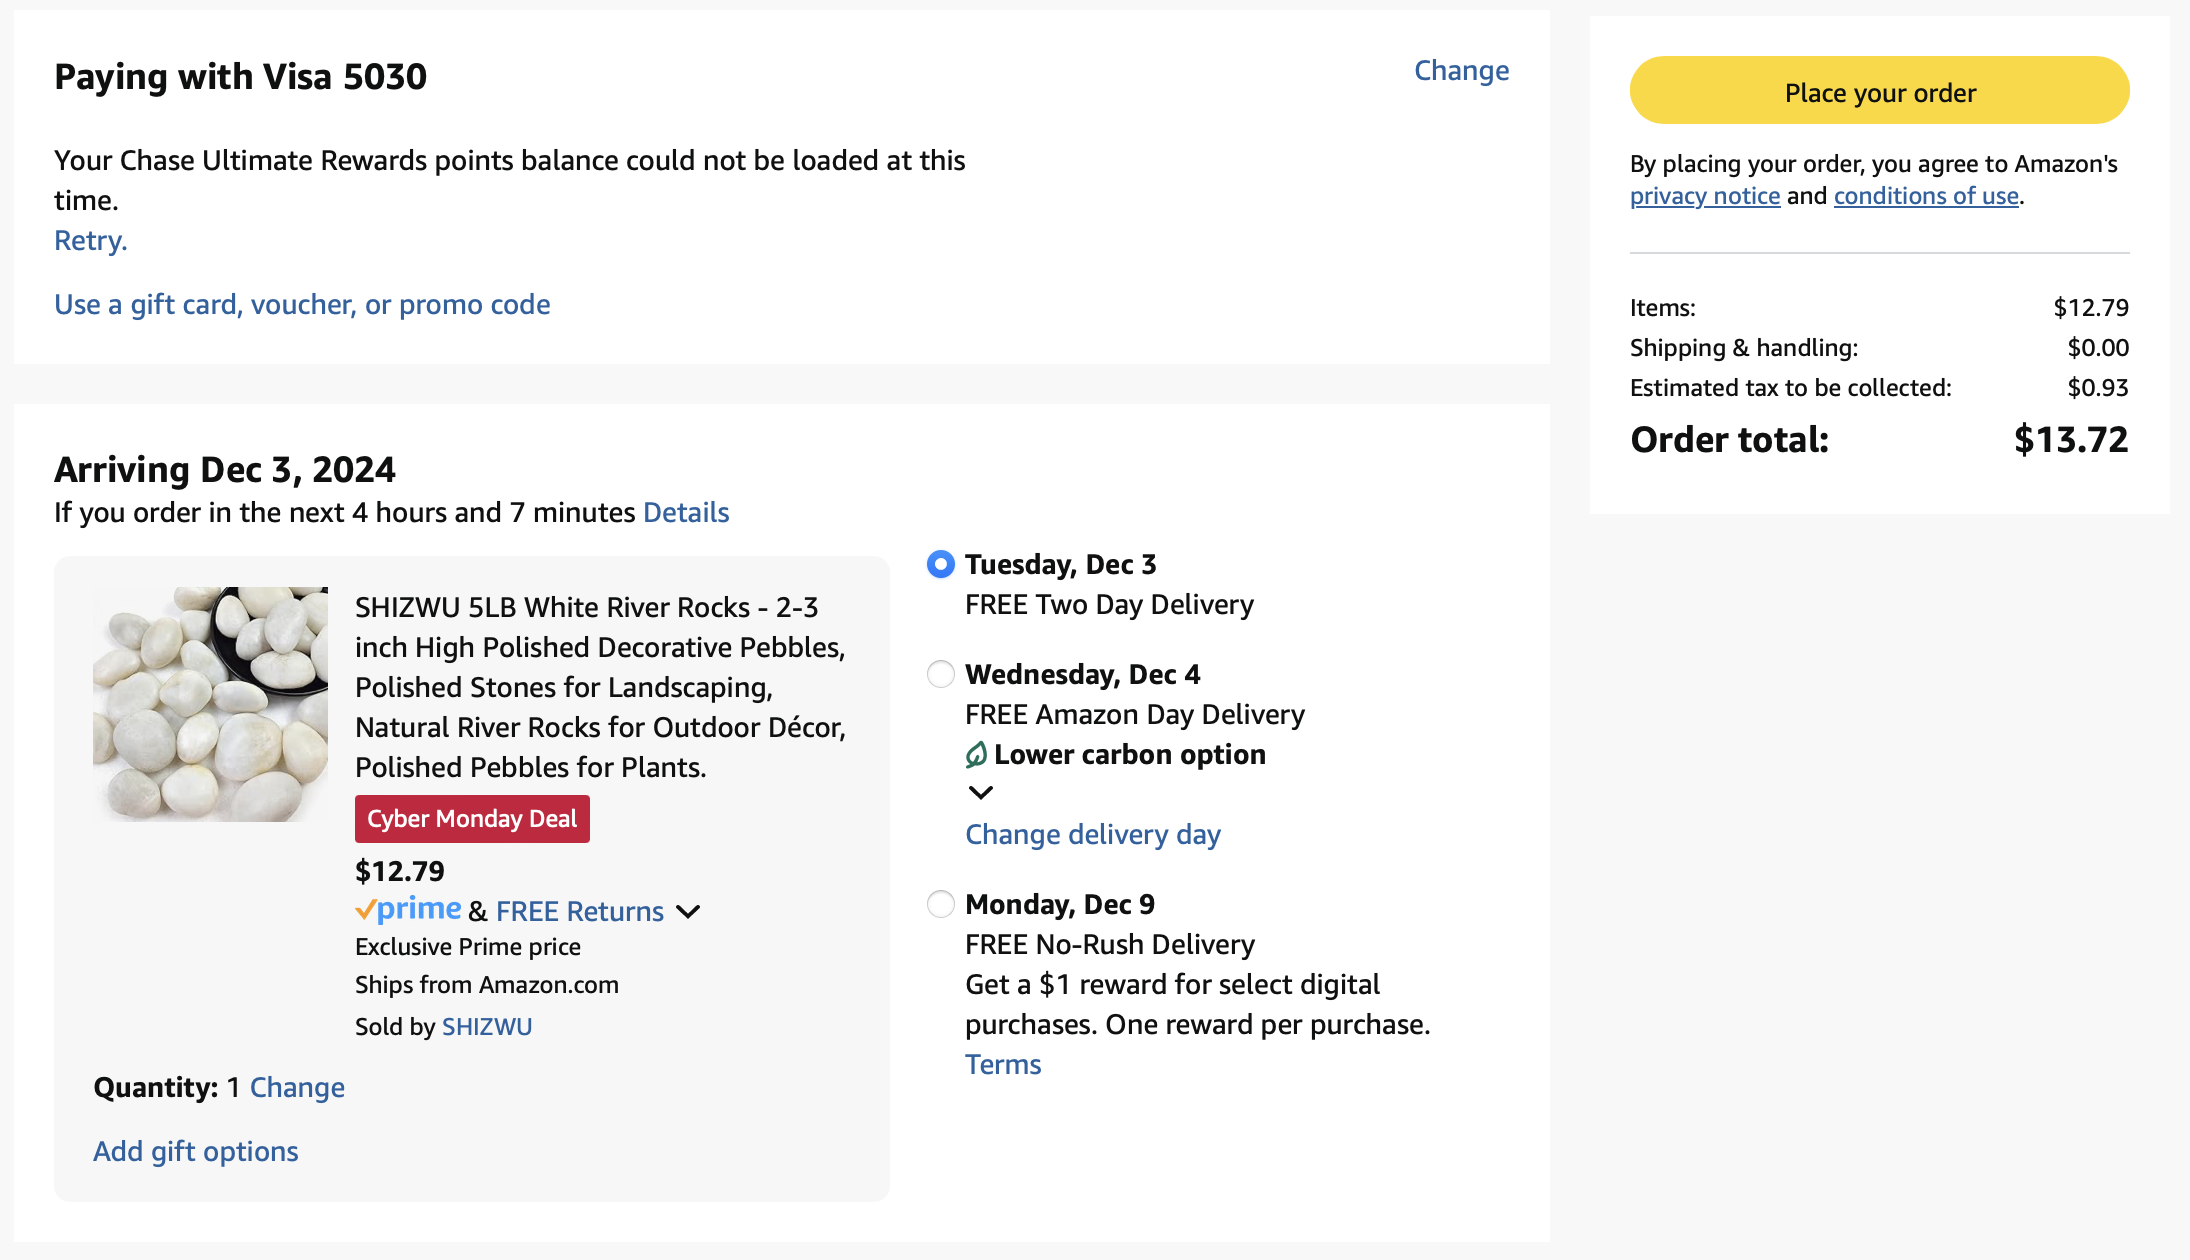
Task: Retry loading Chase rewards points balance
Action: (90, 241)
